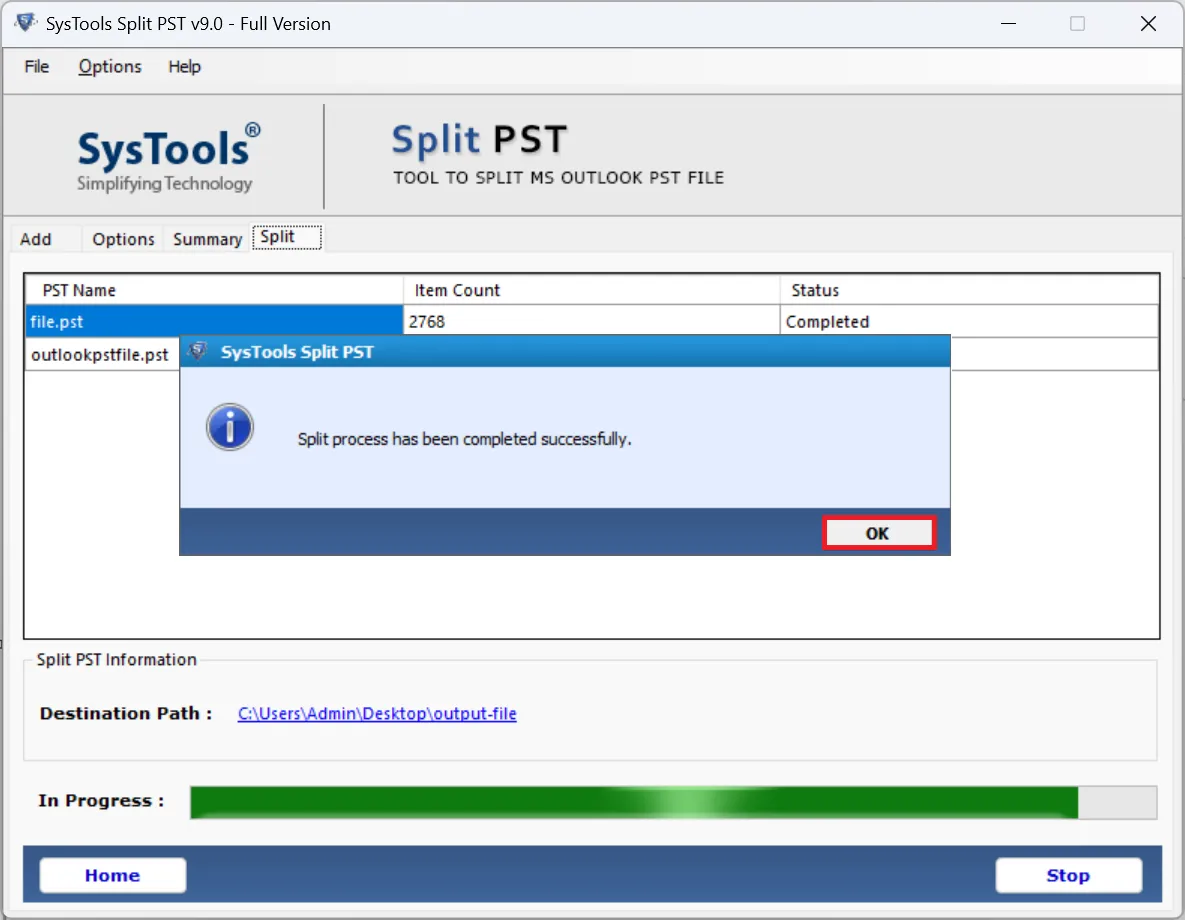This screenshot has height=920, width=1185.
Task: Click the Status column header
Action: pos(969,290)
